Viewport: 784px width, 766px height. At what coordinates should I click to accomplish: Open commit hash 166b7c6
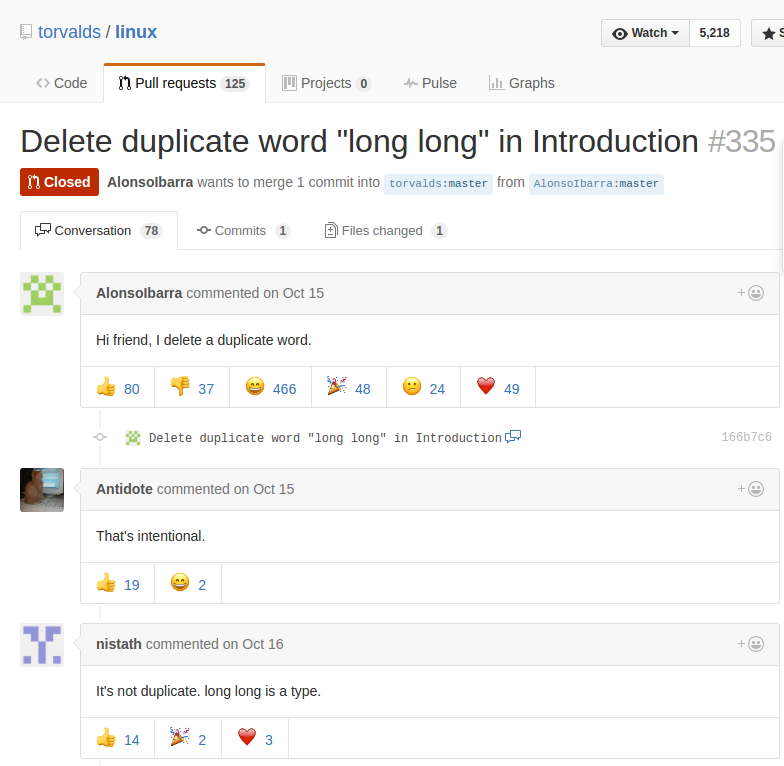coord(746,437)
